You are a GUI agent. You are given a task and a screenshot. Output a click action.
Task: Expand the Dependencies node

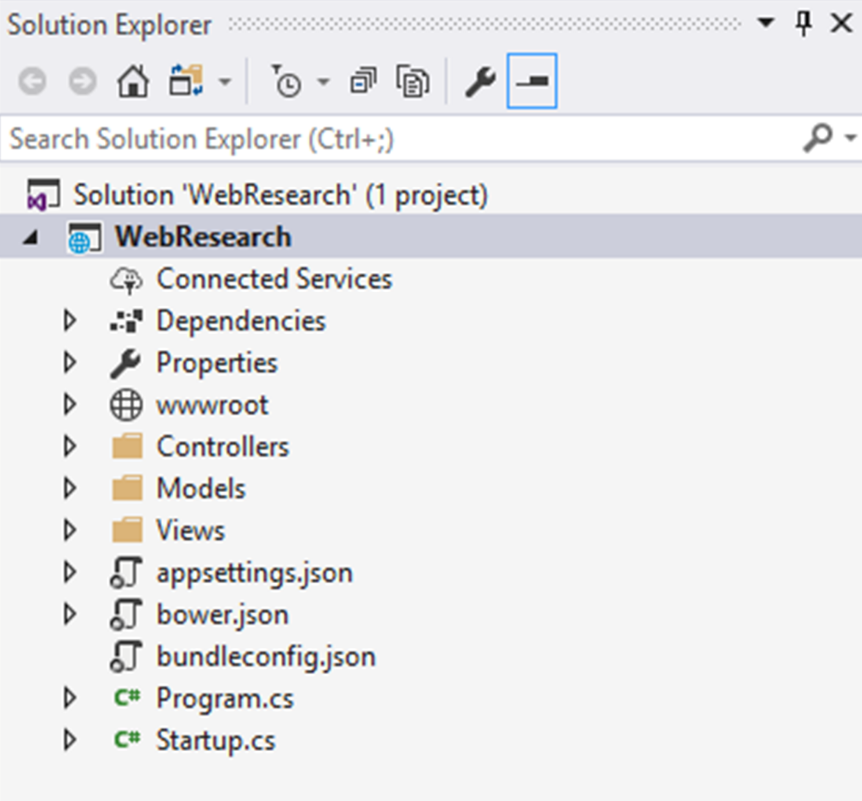pos(70,321)
